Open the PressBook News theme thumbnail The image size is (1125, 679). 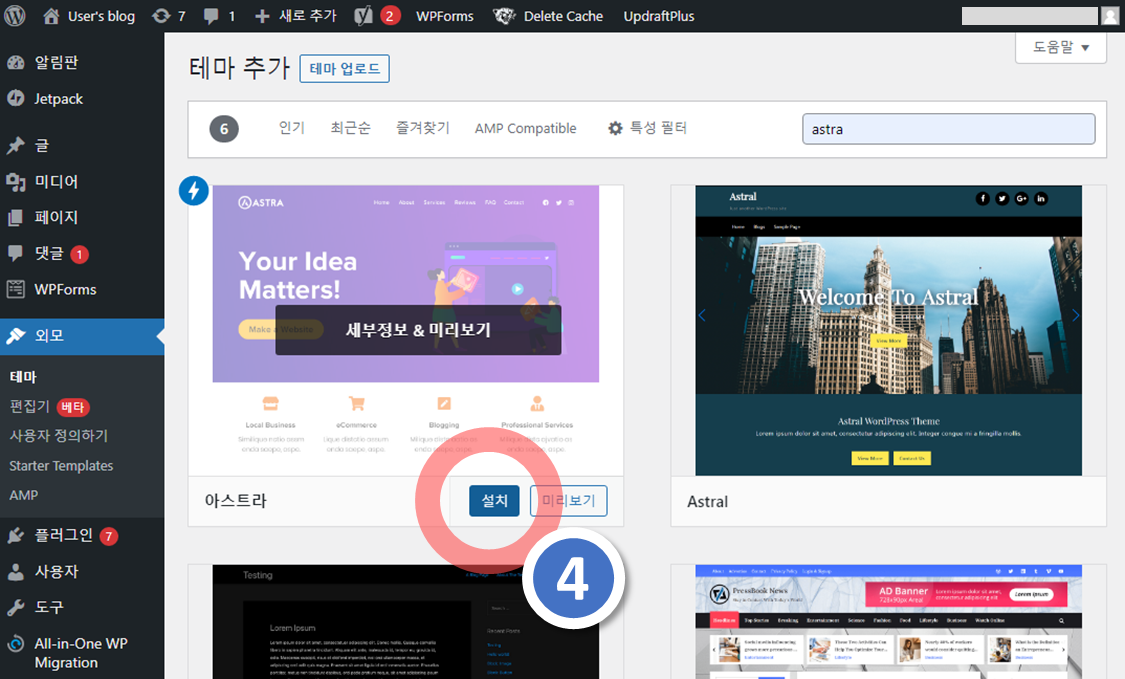click(888, 622)
